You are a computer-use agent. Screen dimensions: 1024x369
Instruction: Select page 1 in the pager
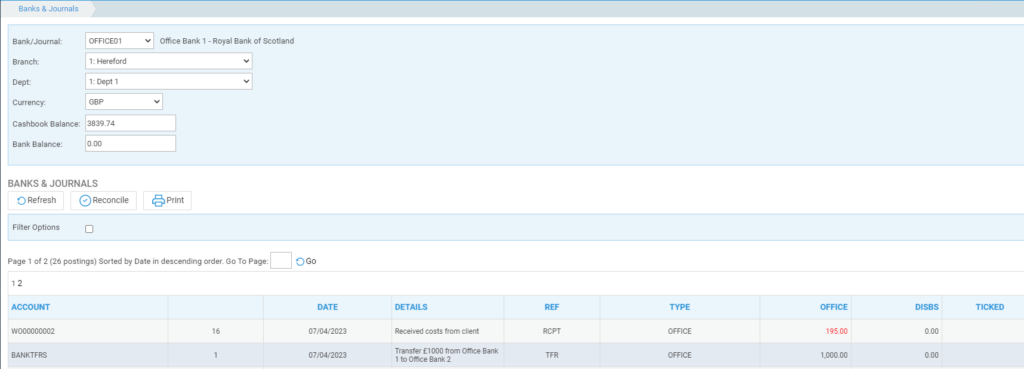[x=14, y=283]
